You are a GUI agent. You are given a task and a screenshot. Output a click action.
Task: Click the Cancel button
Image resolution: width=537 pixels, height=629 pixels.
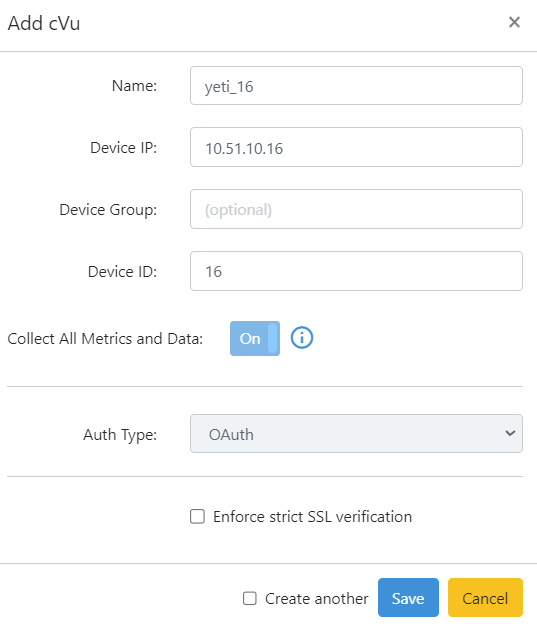[x=485, y=598]
